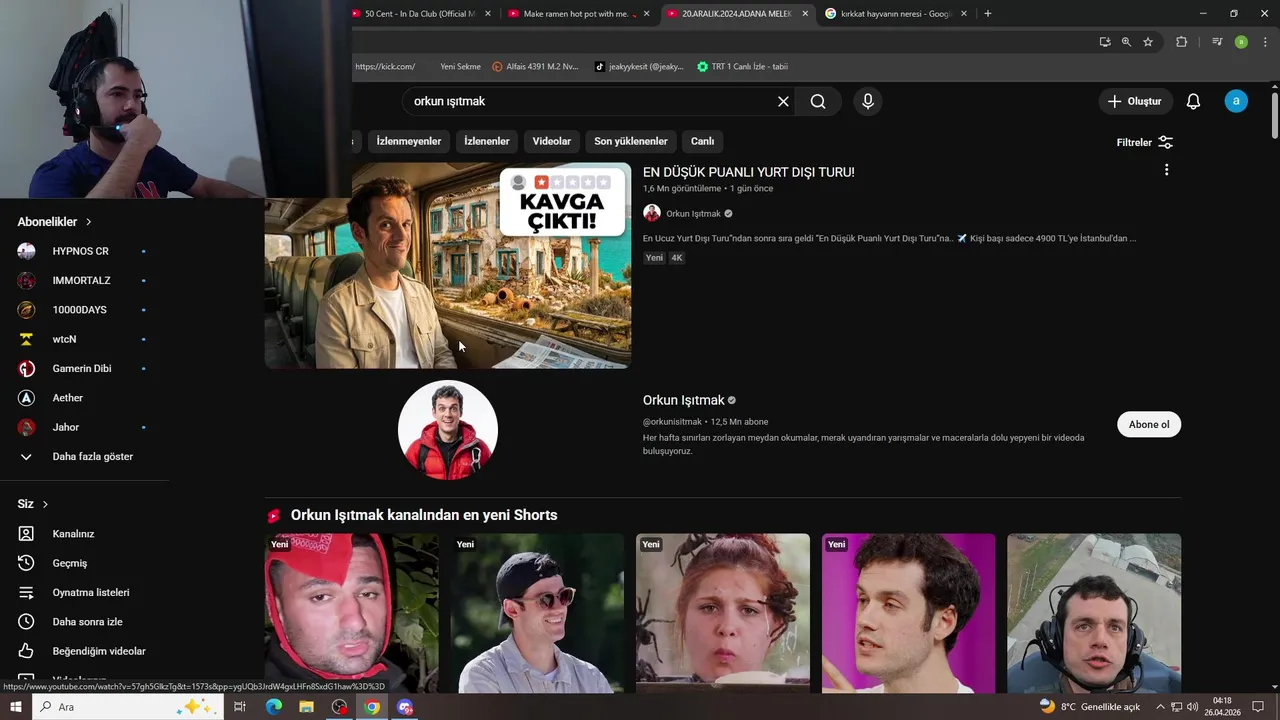Open the Windows notification center icon
Screen dimensions: 1280x720
click(x=1258, y=707)
